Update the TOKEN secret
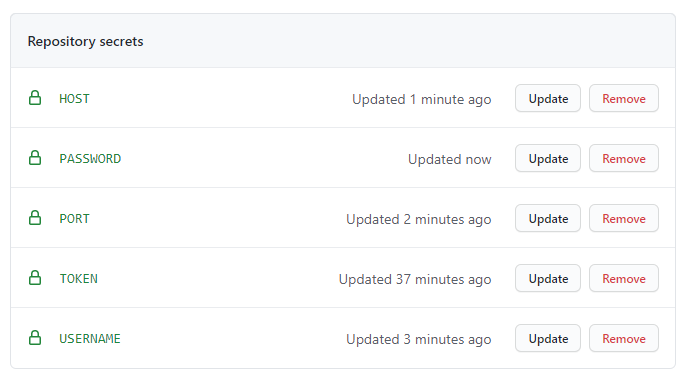 tap(548, 278)
